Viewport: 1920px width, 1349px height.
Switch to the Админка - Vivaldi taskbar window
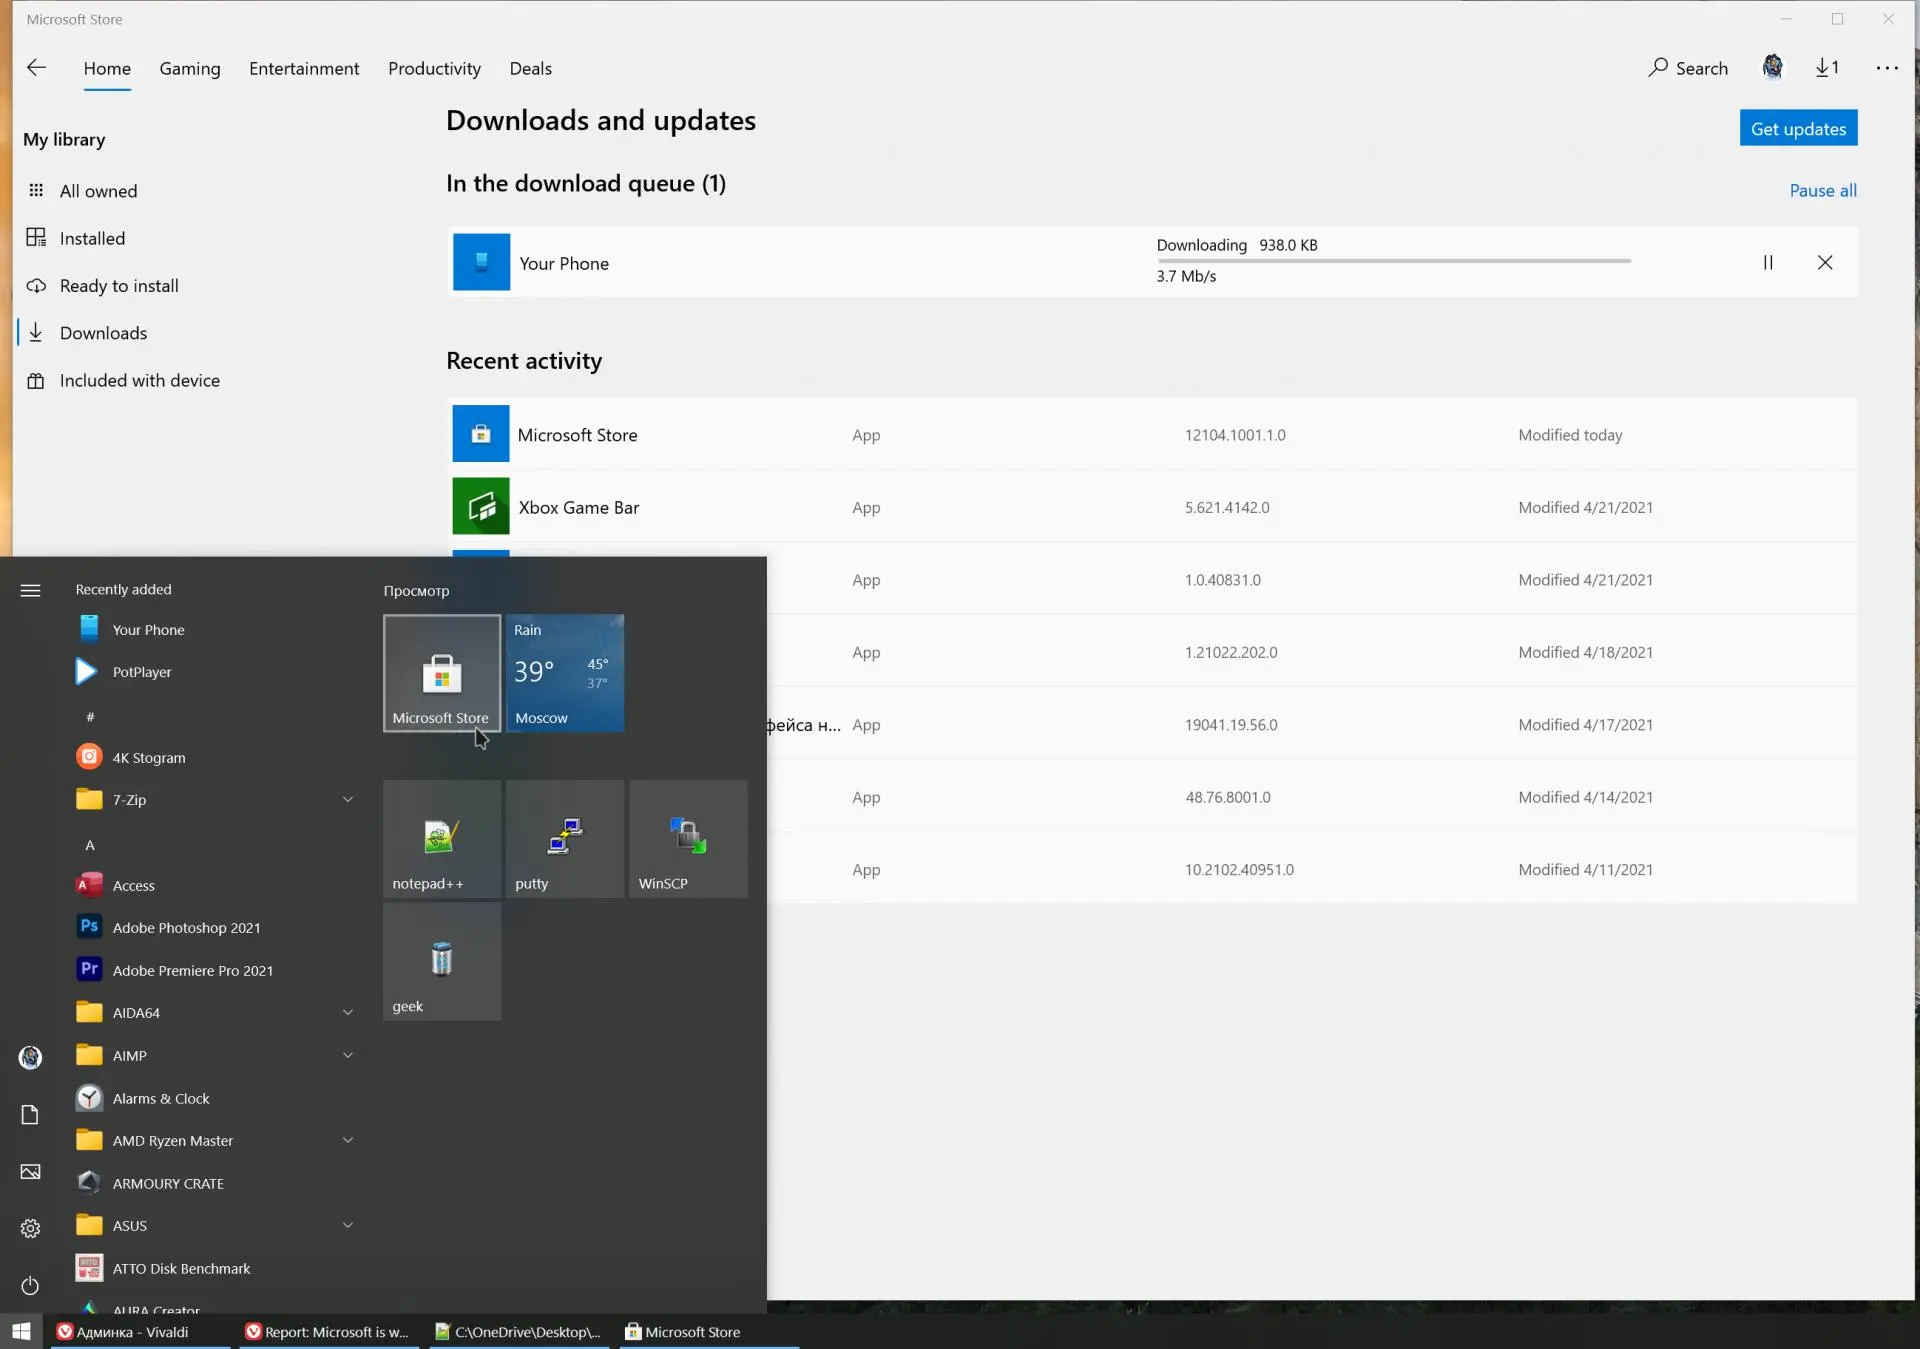(140, 1332)
